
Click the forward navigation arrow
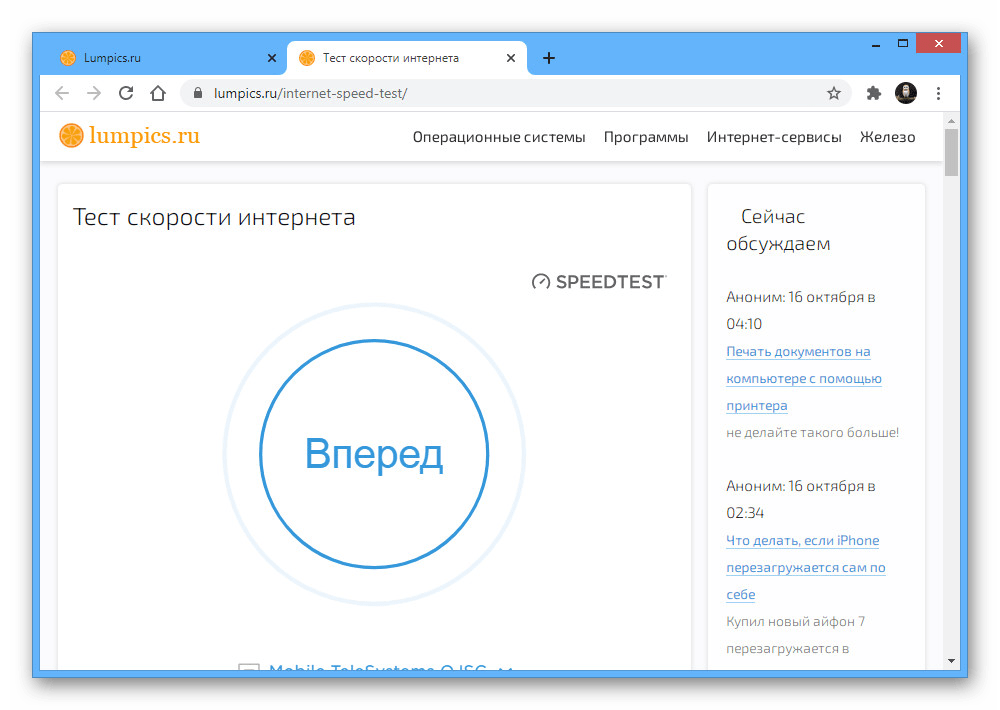[x=94, y=93]
